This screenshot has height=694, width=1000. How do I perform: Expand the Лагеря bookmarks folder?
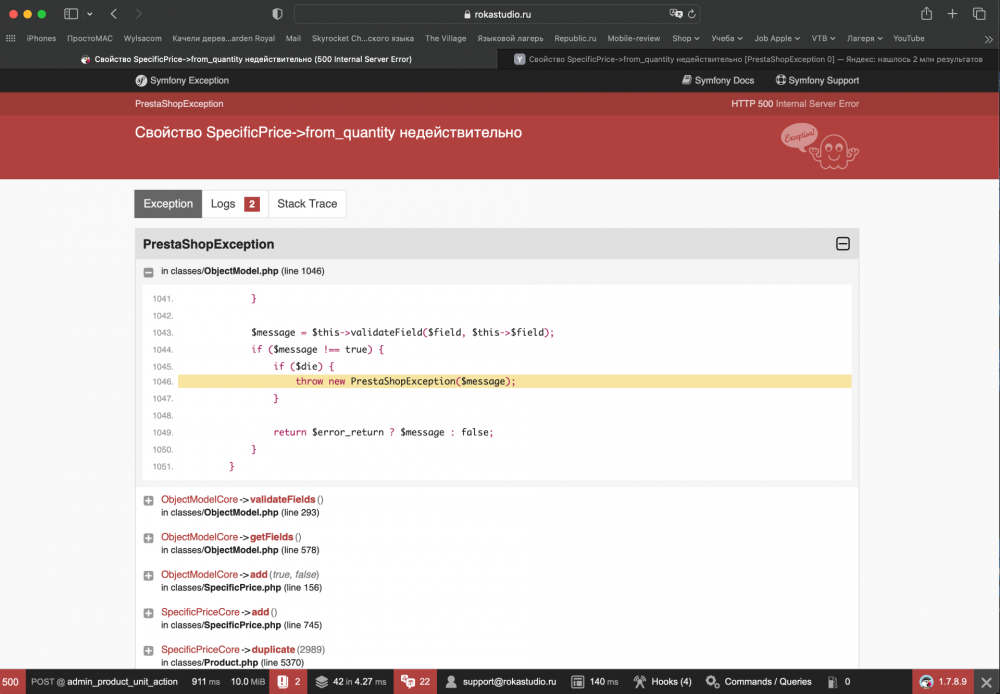pyautogui.click(x=864, y=38)
